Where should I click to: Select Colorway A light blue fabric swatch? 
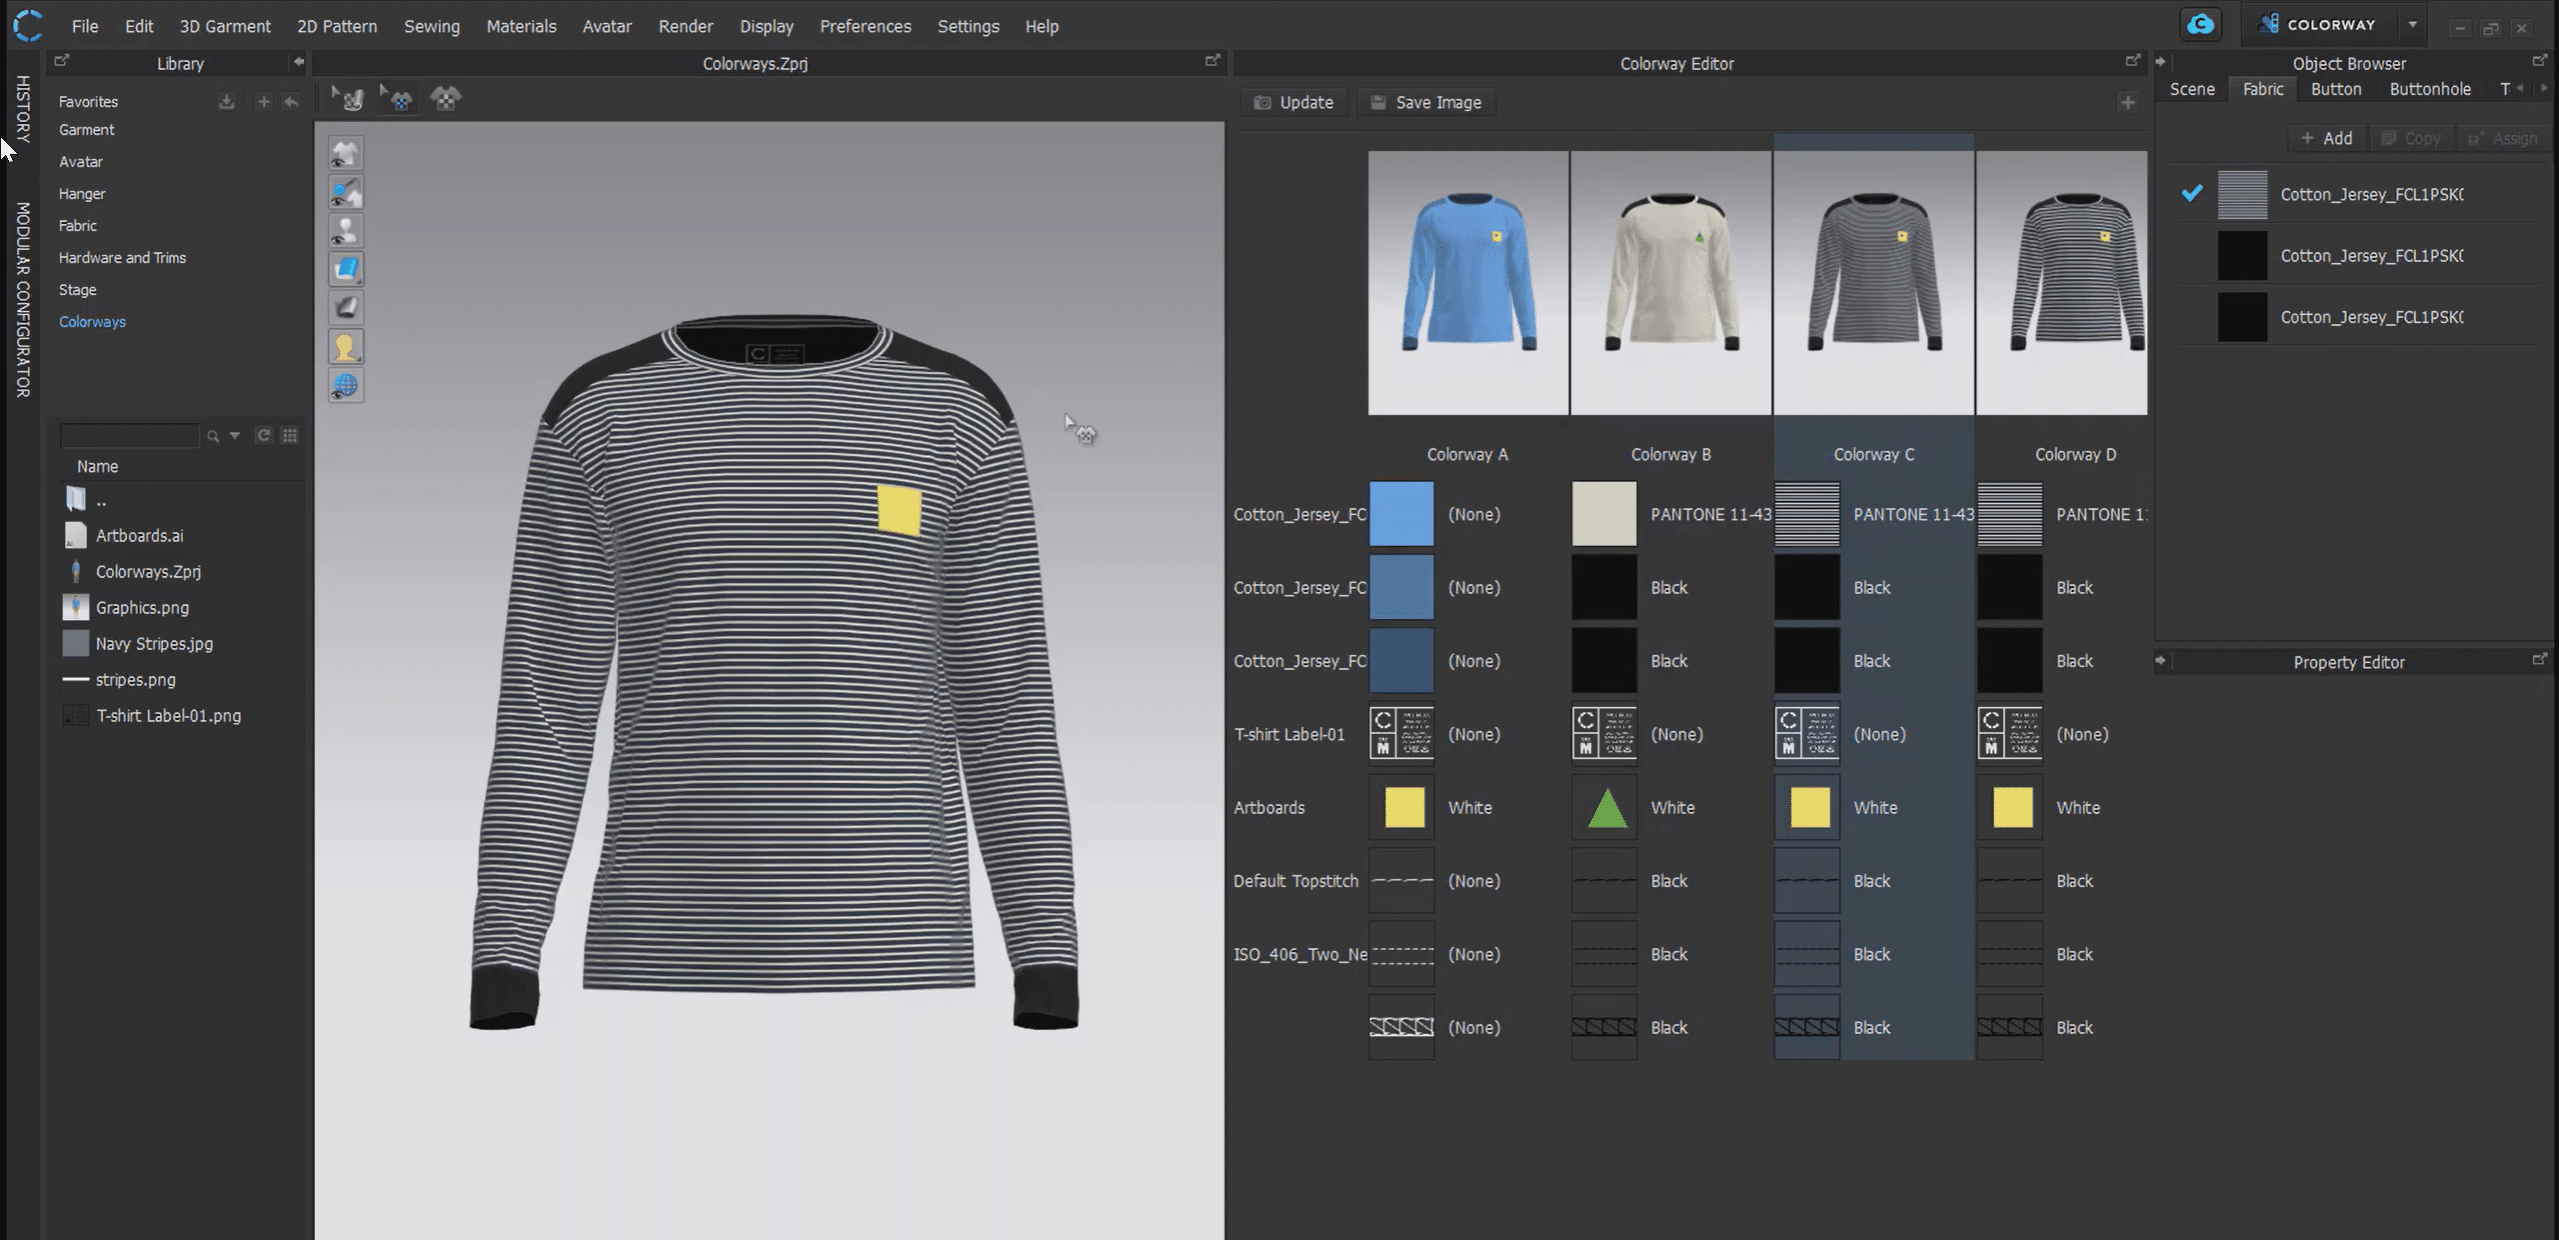click(x=1400, y=514)
